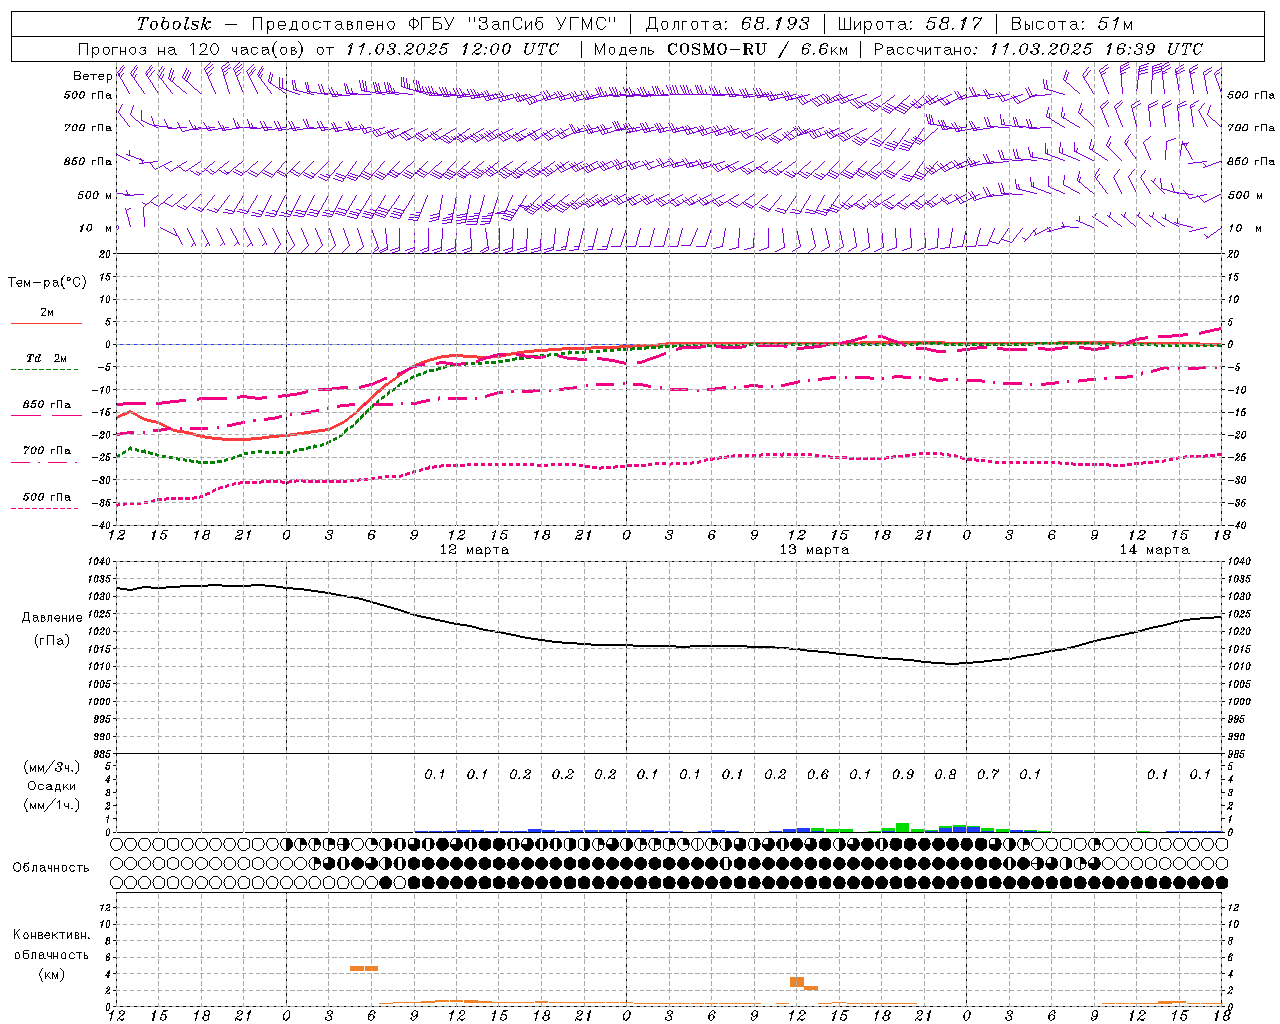Click the tallest green precipitation bar below '0.9'
This screenshot has width=1280, height=1024.
902,827
